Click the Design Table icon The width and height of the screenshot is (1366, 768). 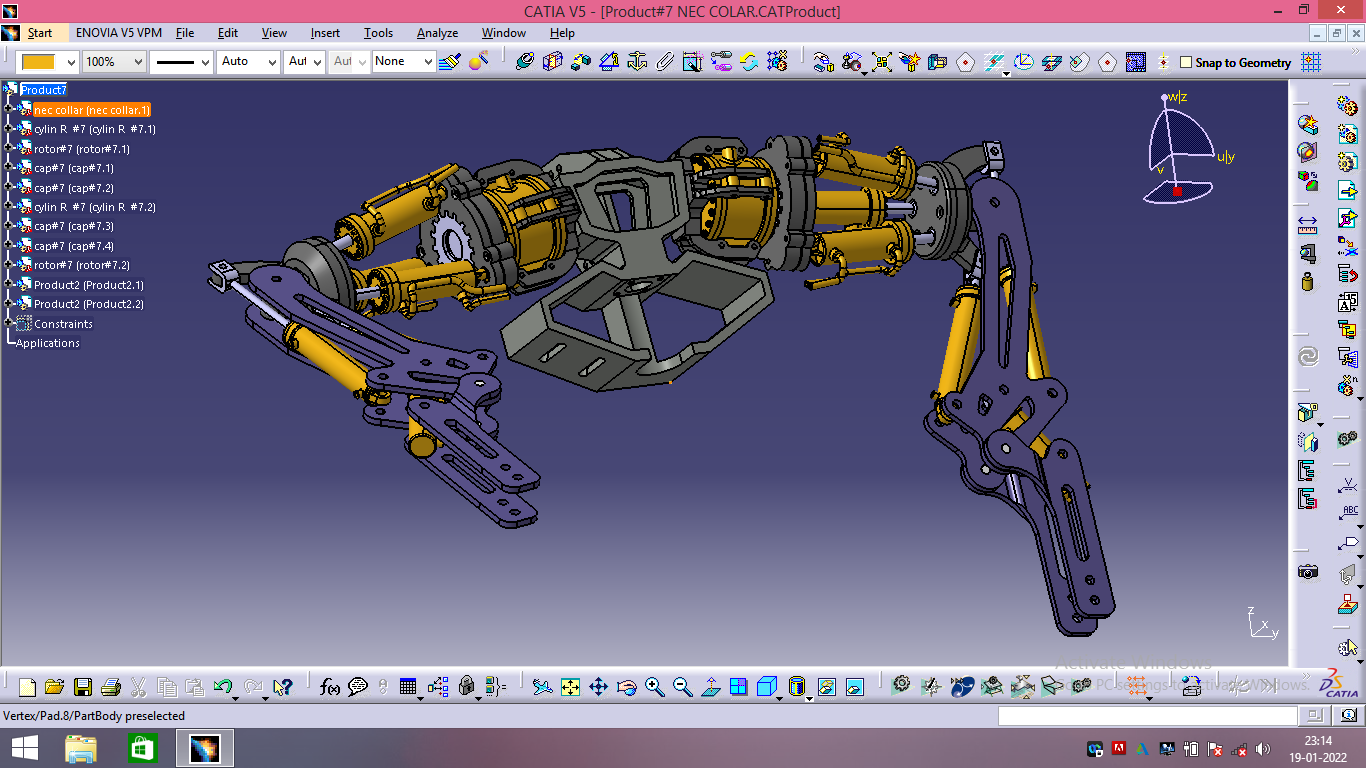pyautogui.click(x=408, y=687)
